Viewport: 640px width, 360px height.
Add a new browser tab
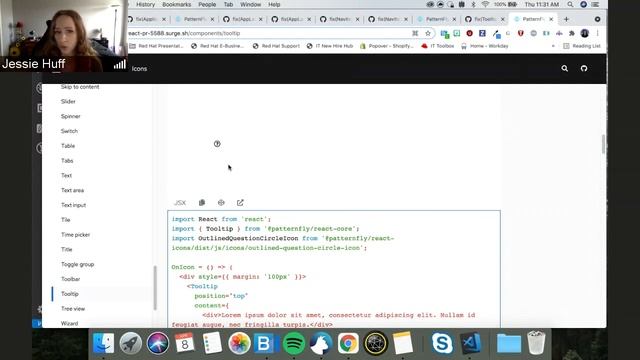tap(566, 19)
